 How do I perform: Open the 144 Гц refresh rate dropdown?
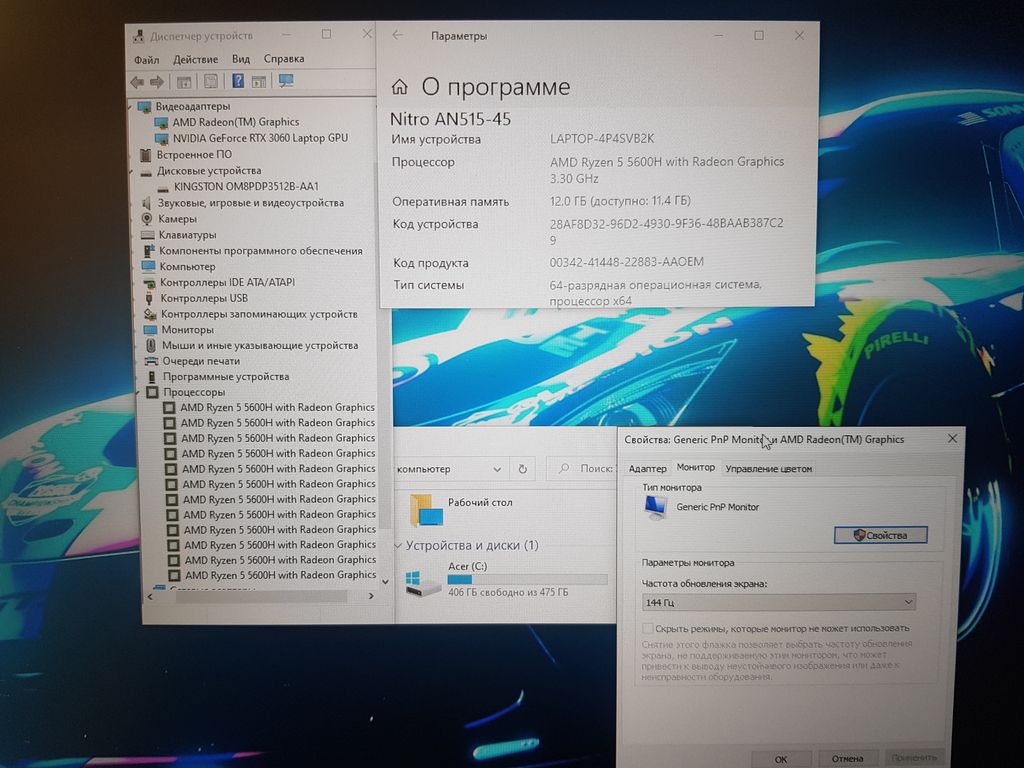(778, 602)
